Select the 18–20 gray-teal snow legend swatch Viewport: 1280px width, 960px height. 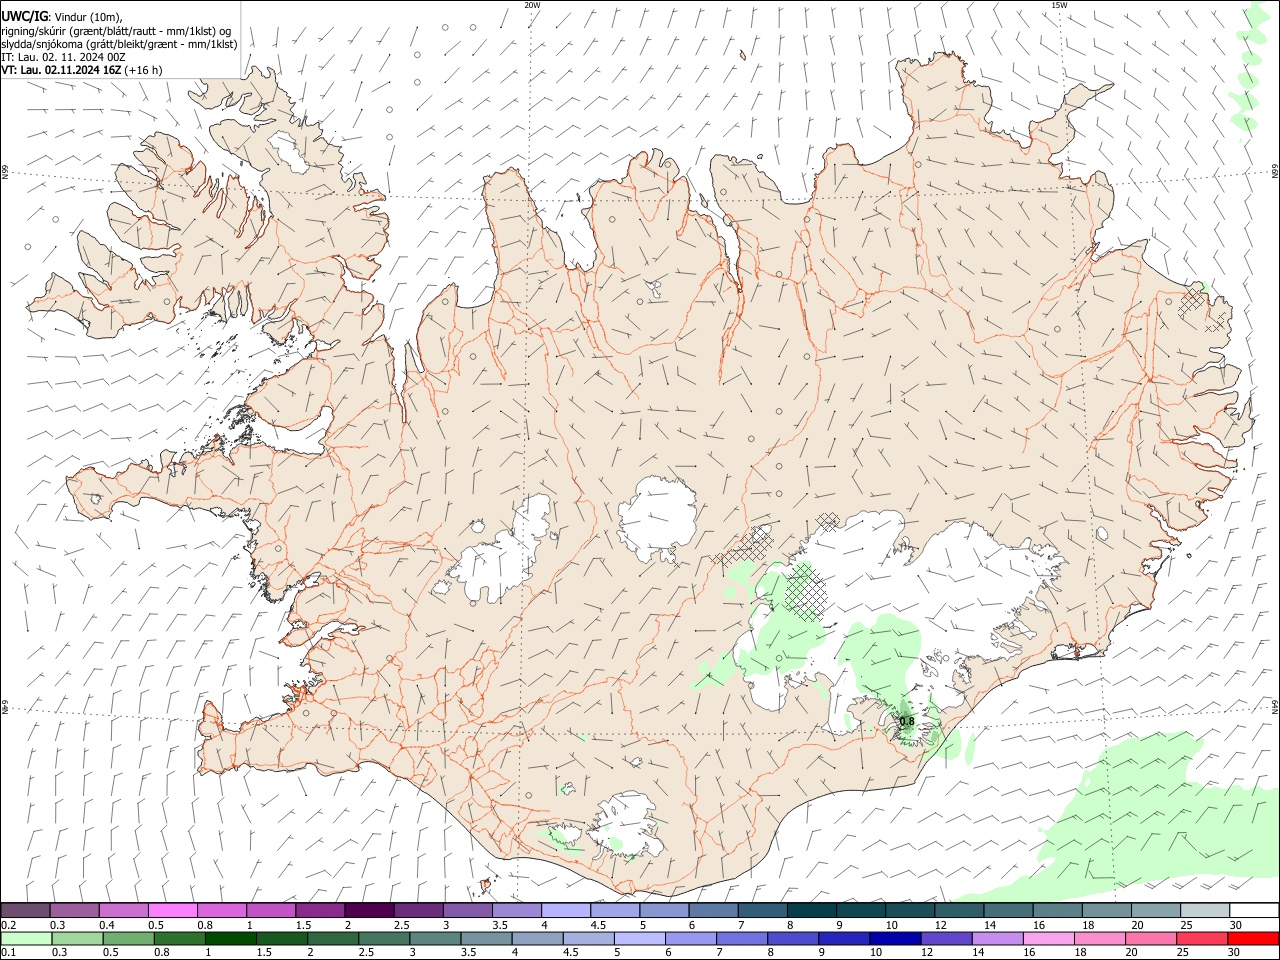click(1107, 910)
